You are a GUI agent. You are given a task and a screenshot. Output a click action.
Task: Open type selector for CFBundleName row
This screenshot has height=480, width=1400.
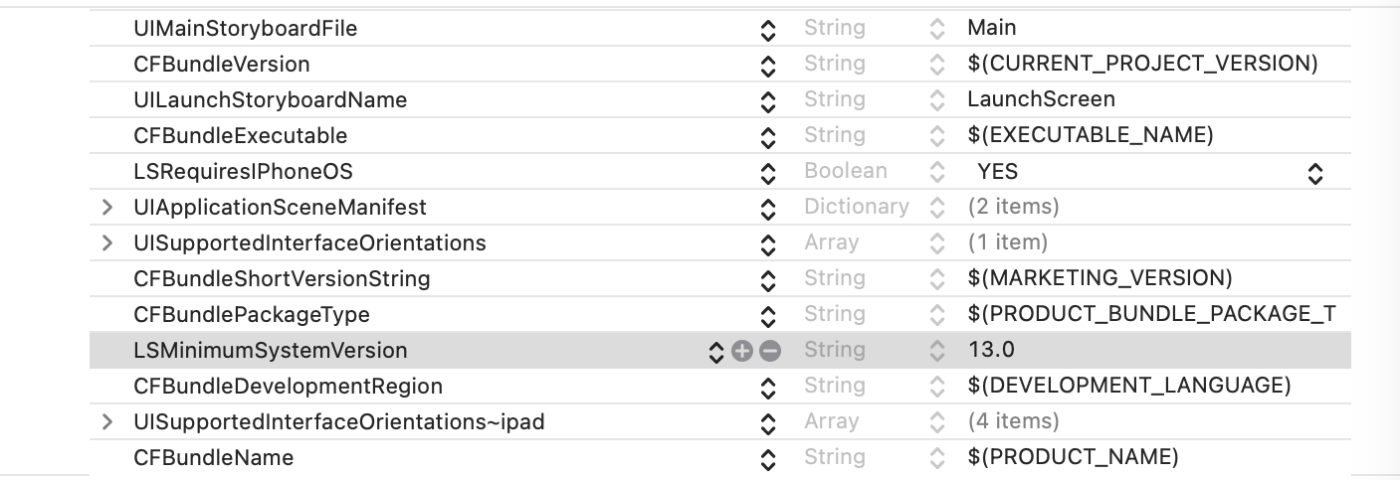[937, 458]
